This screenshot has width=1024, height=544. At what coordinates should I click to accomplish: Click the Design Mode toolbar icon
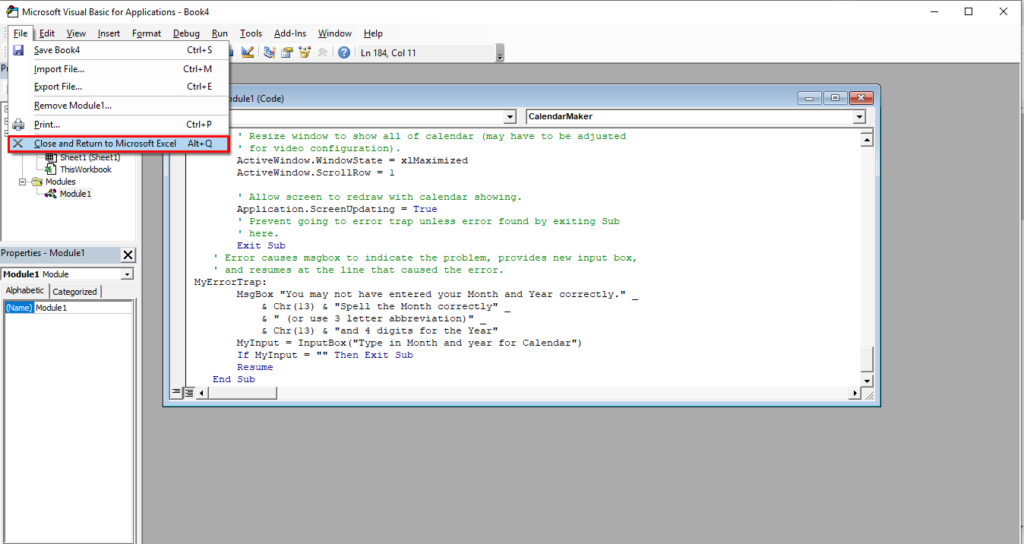point(248,53)
